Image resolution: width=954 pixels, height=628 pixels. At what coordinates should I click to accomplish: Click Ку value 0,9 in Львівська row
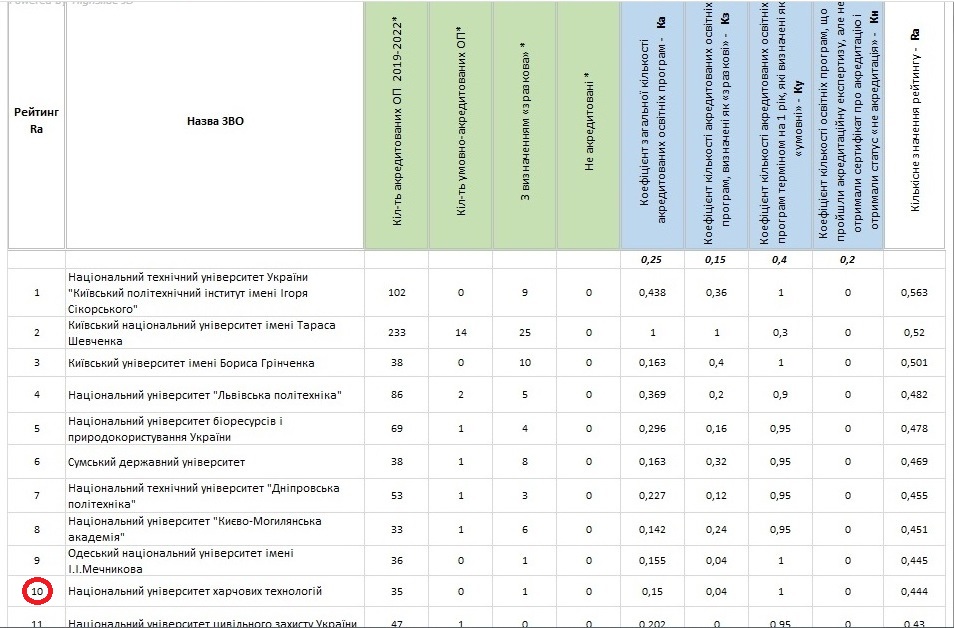click(781, 394)
